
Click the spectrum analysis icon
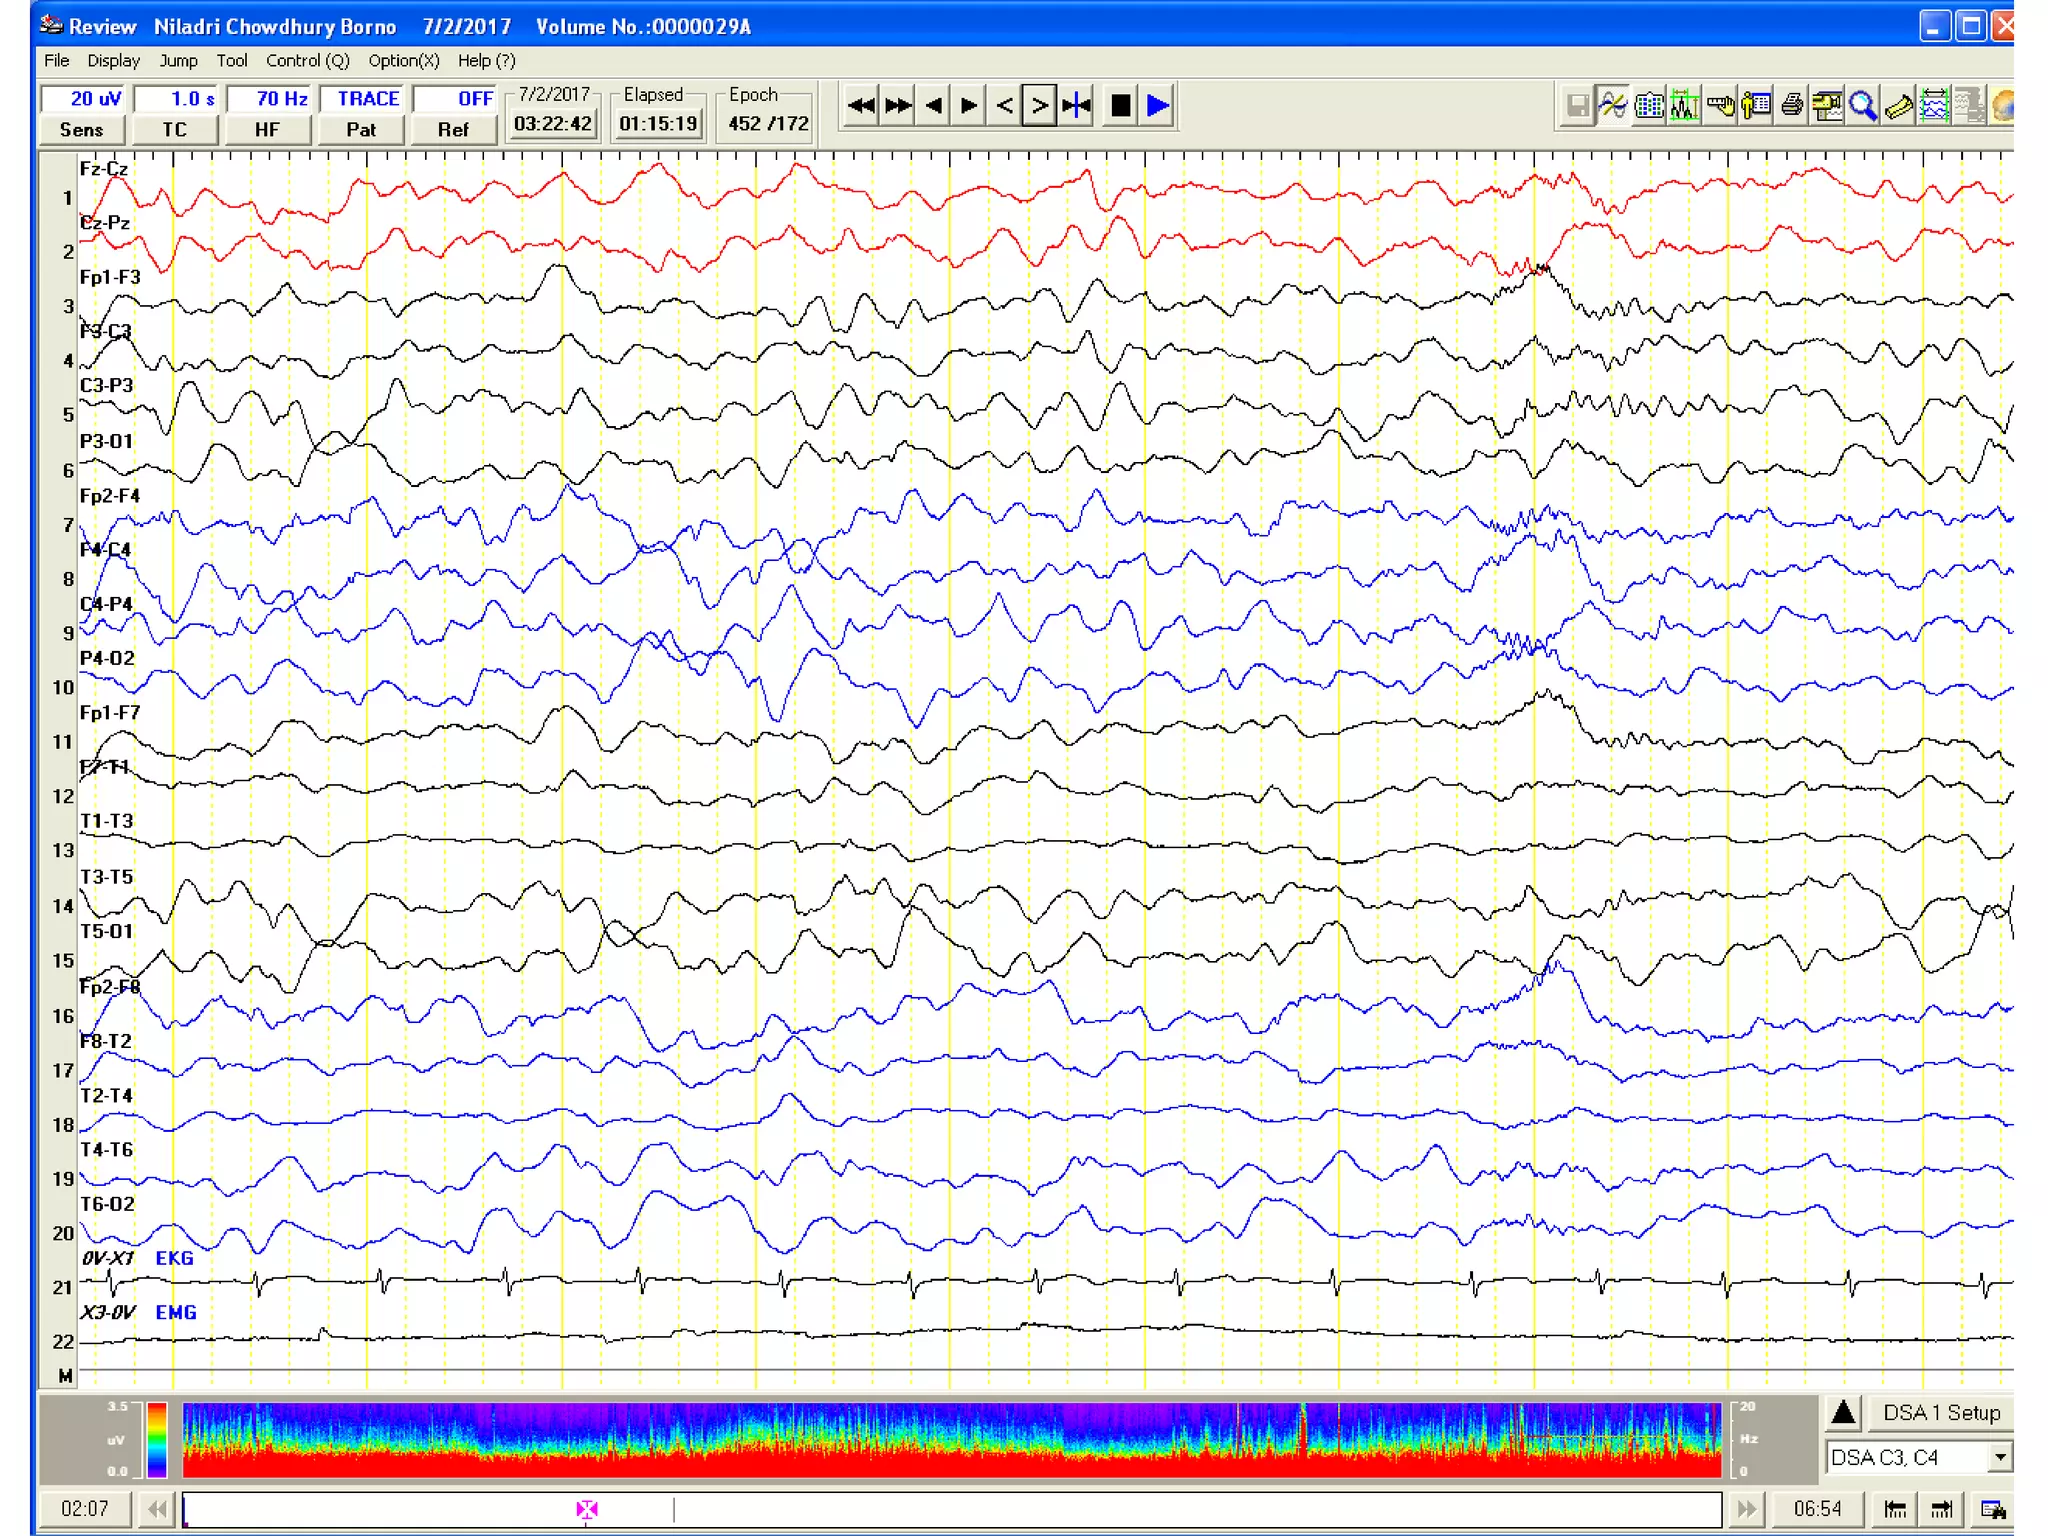[x=1684, y=105]
